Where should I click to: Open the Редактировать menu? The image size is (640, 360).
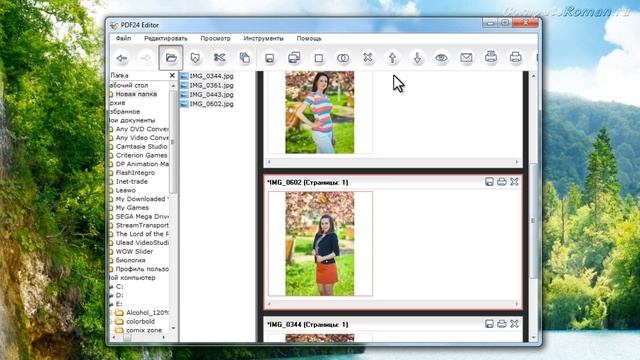click(166, 38)
